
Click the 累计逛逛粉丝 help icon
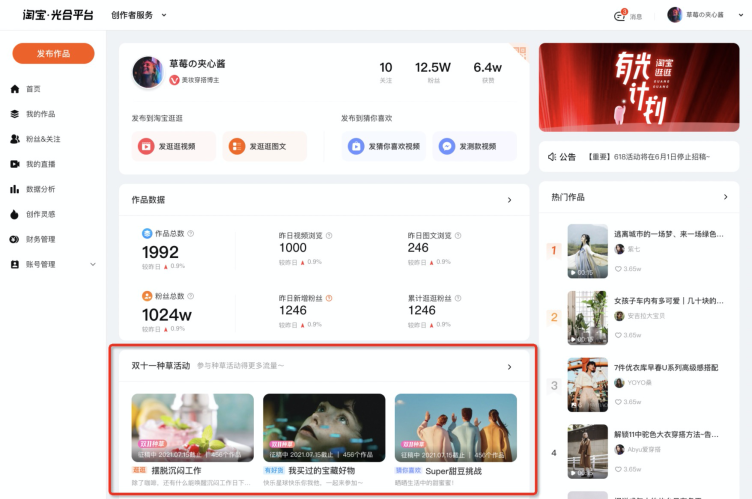[458, 298]
